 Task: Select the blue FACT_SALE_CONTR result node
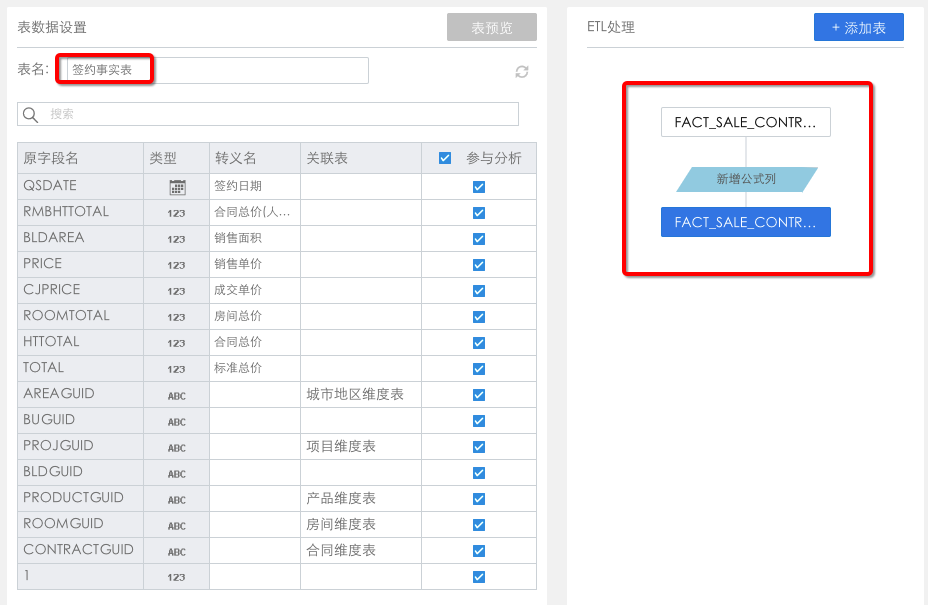click(746, 222)
